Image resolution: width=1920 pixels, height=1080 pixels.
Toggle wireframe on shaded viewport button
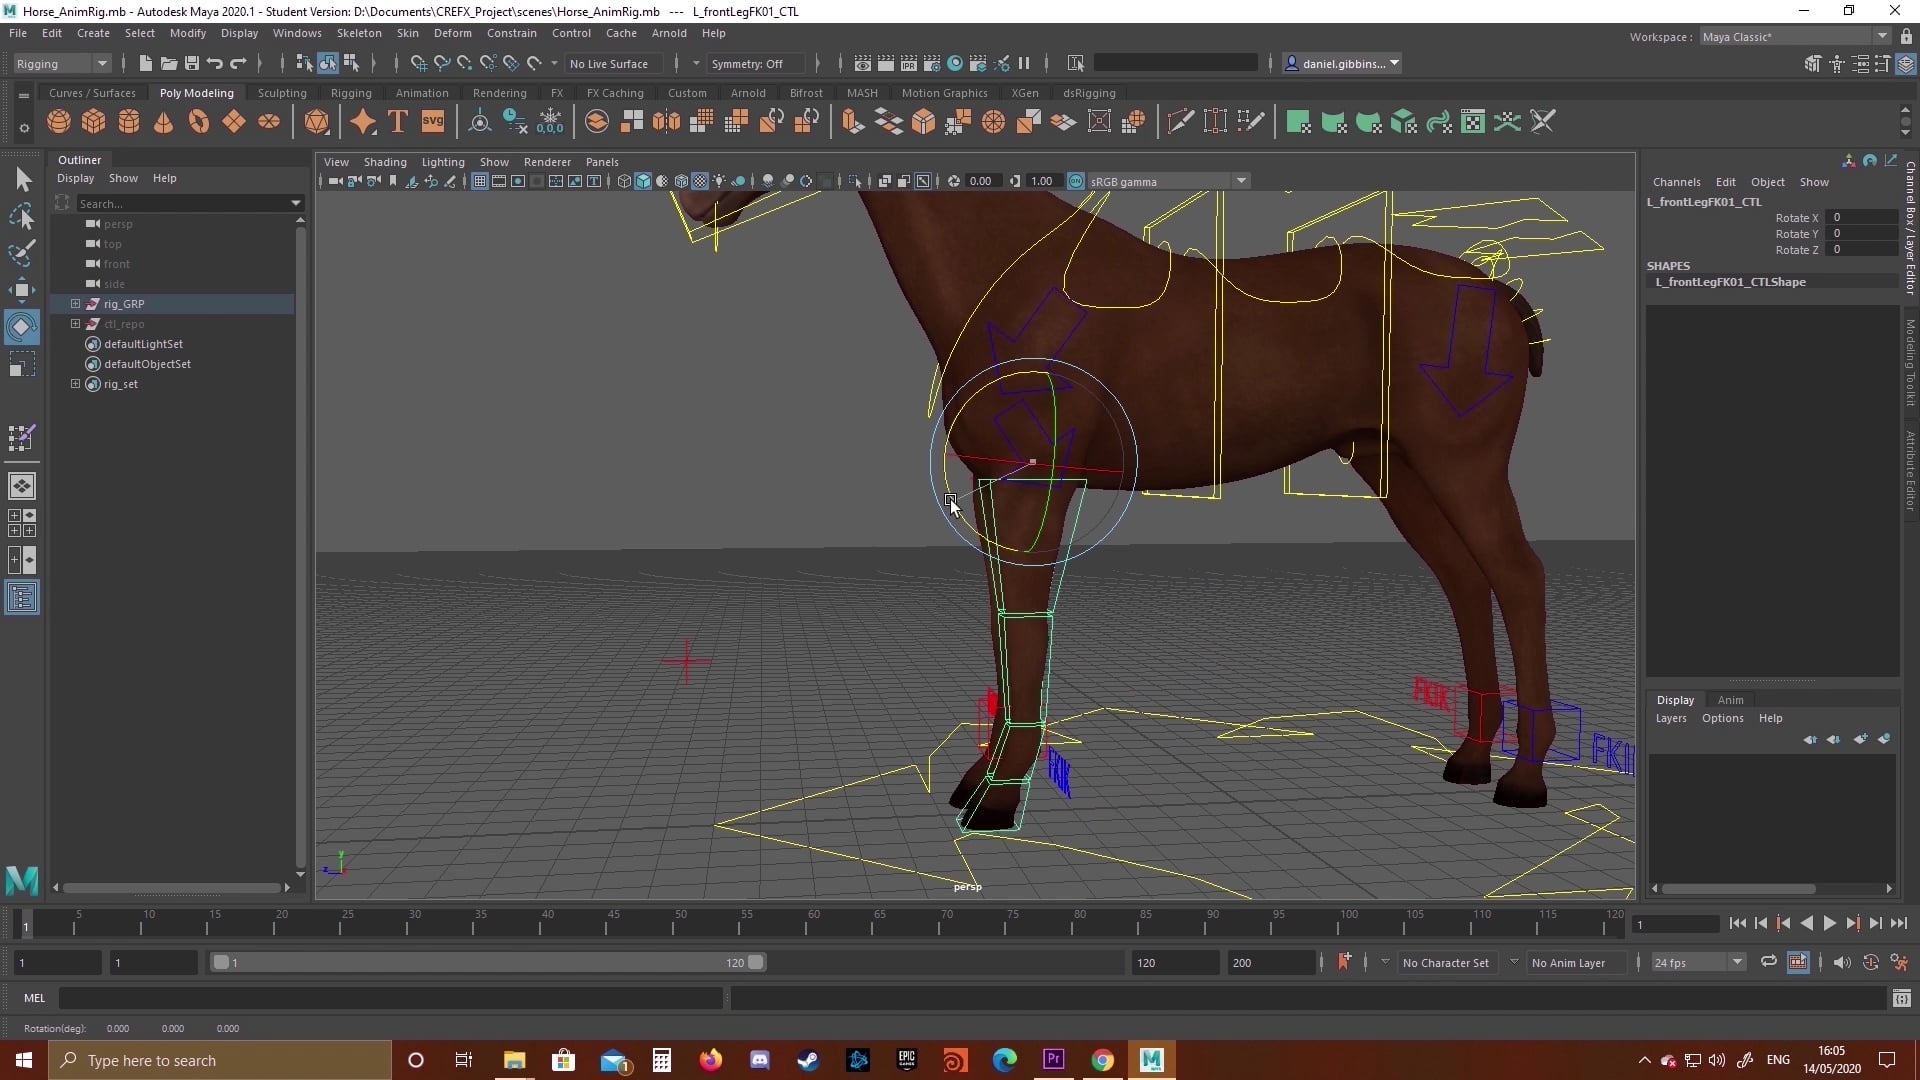tap(681, 181)
